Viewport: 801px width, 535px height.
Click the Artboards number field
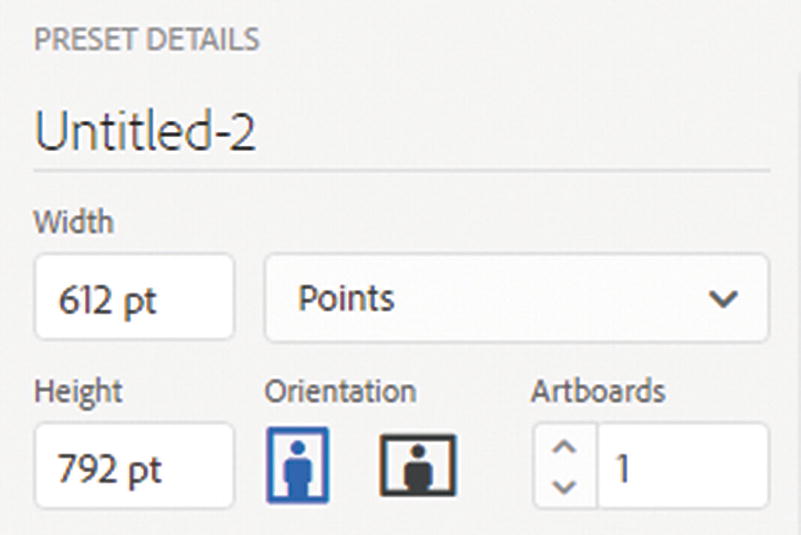click(x=682, y=466)
